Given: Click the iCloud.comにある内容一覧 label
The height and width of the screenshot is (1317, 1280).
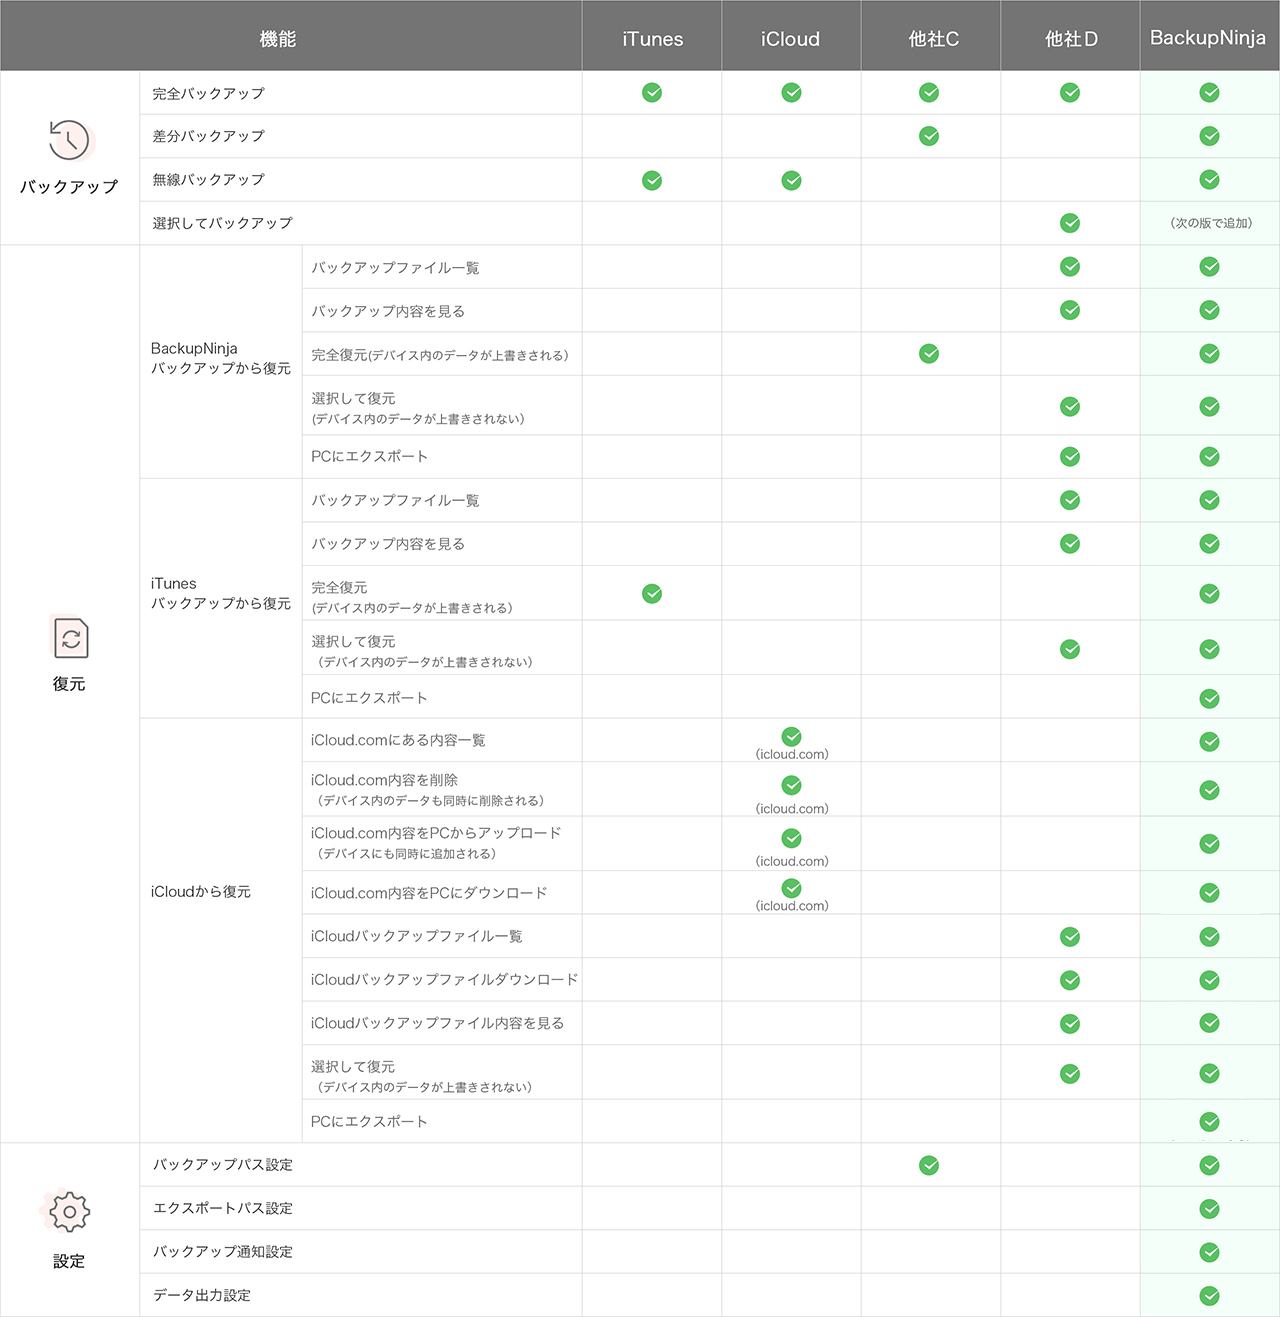Looking at the screenshot, I should pyautogui.click(x=398, y=740).
